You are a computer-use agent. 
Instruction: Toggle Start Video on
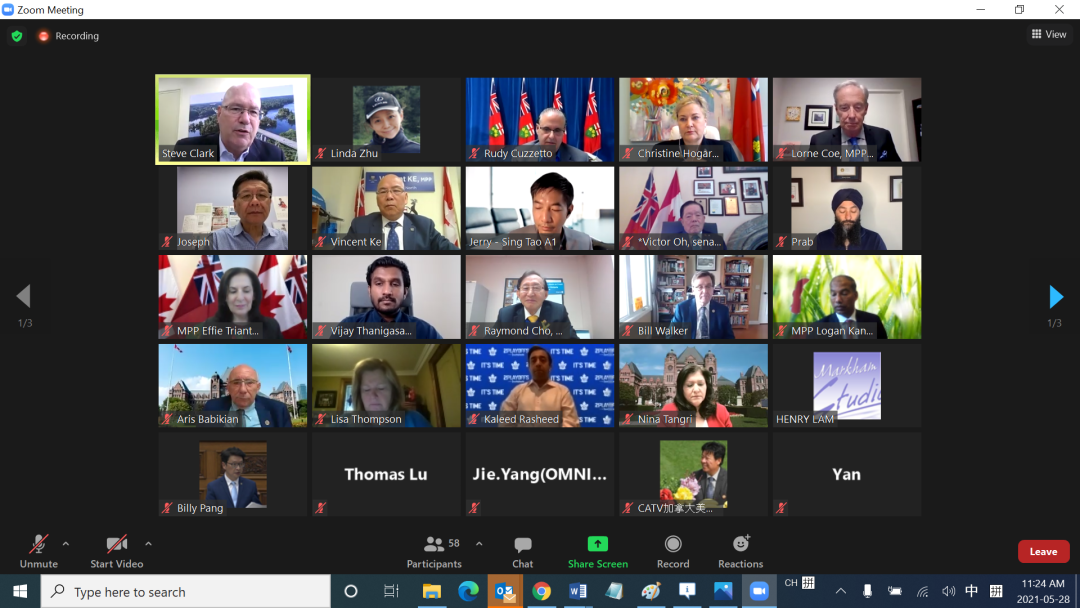(x=117, y=550)
